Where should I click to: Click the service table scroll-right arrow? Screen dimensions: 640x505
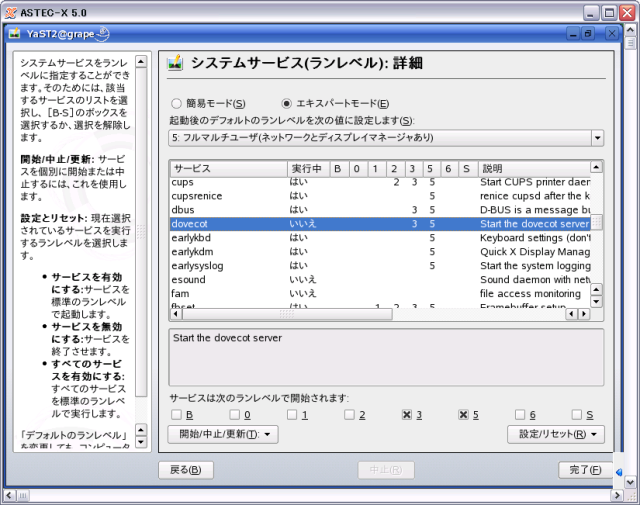click(584, 314)
